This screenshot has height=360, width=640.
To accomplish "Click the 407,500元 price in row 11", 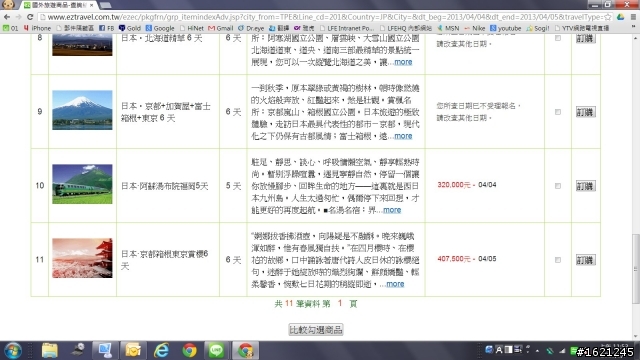I will [454, 259].
